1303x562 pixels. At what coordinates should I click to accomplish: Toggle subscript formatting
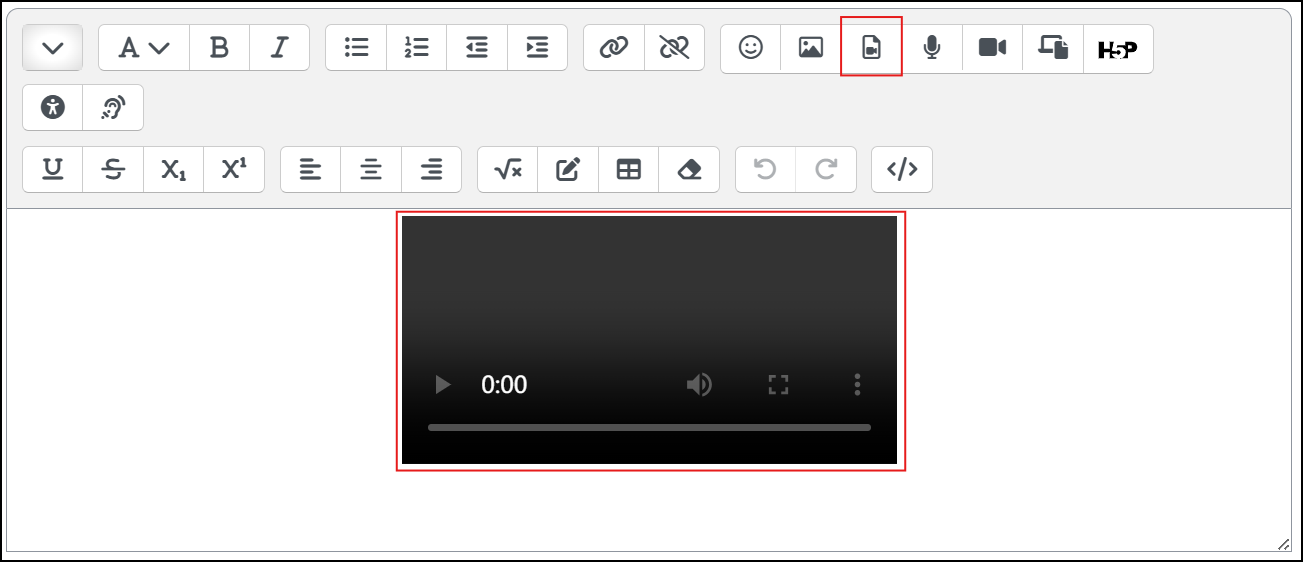click(x=174, y=170)
